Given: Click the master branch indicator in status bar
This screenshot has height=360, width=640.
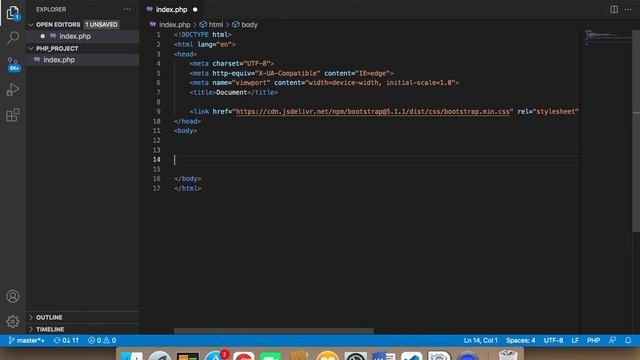Looking at the screenshot, I should tap(26, 340).
